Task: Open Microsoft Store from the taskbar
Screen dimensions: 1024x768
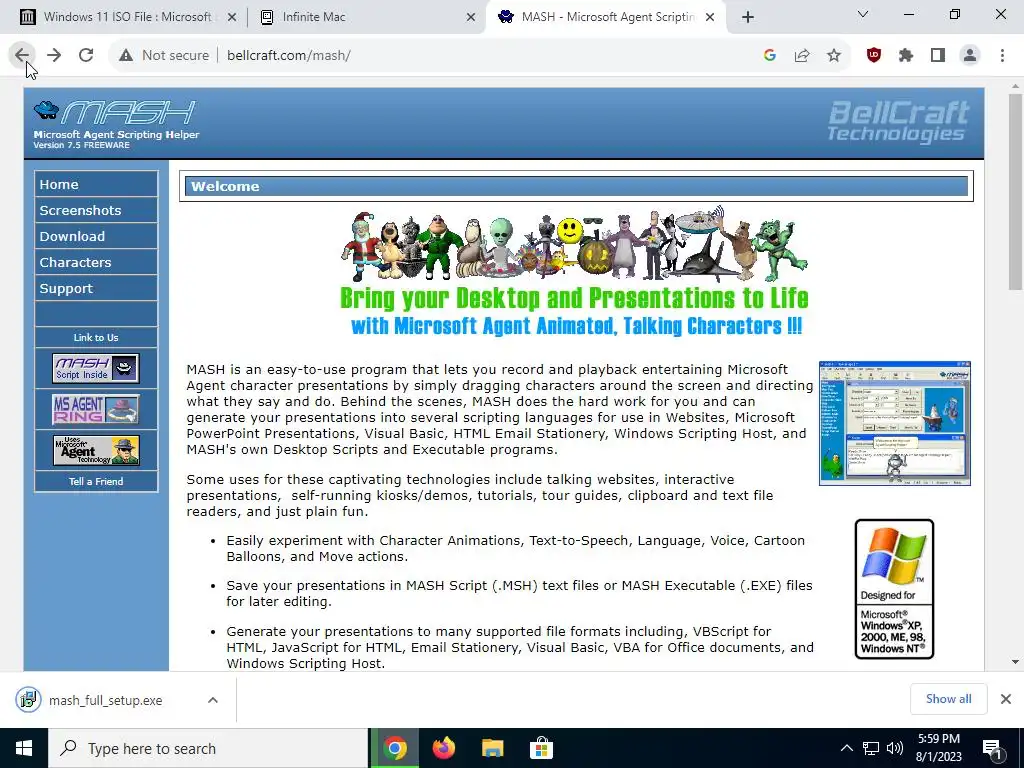Action: pyautogui.click(x=541, y=748)
